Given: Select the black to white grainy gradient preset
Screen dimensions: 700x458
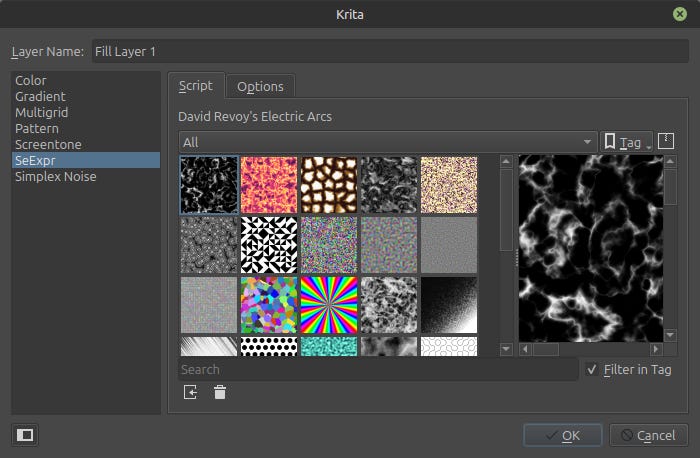Looking at the screenshot, I should [449, 305].
